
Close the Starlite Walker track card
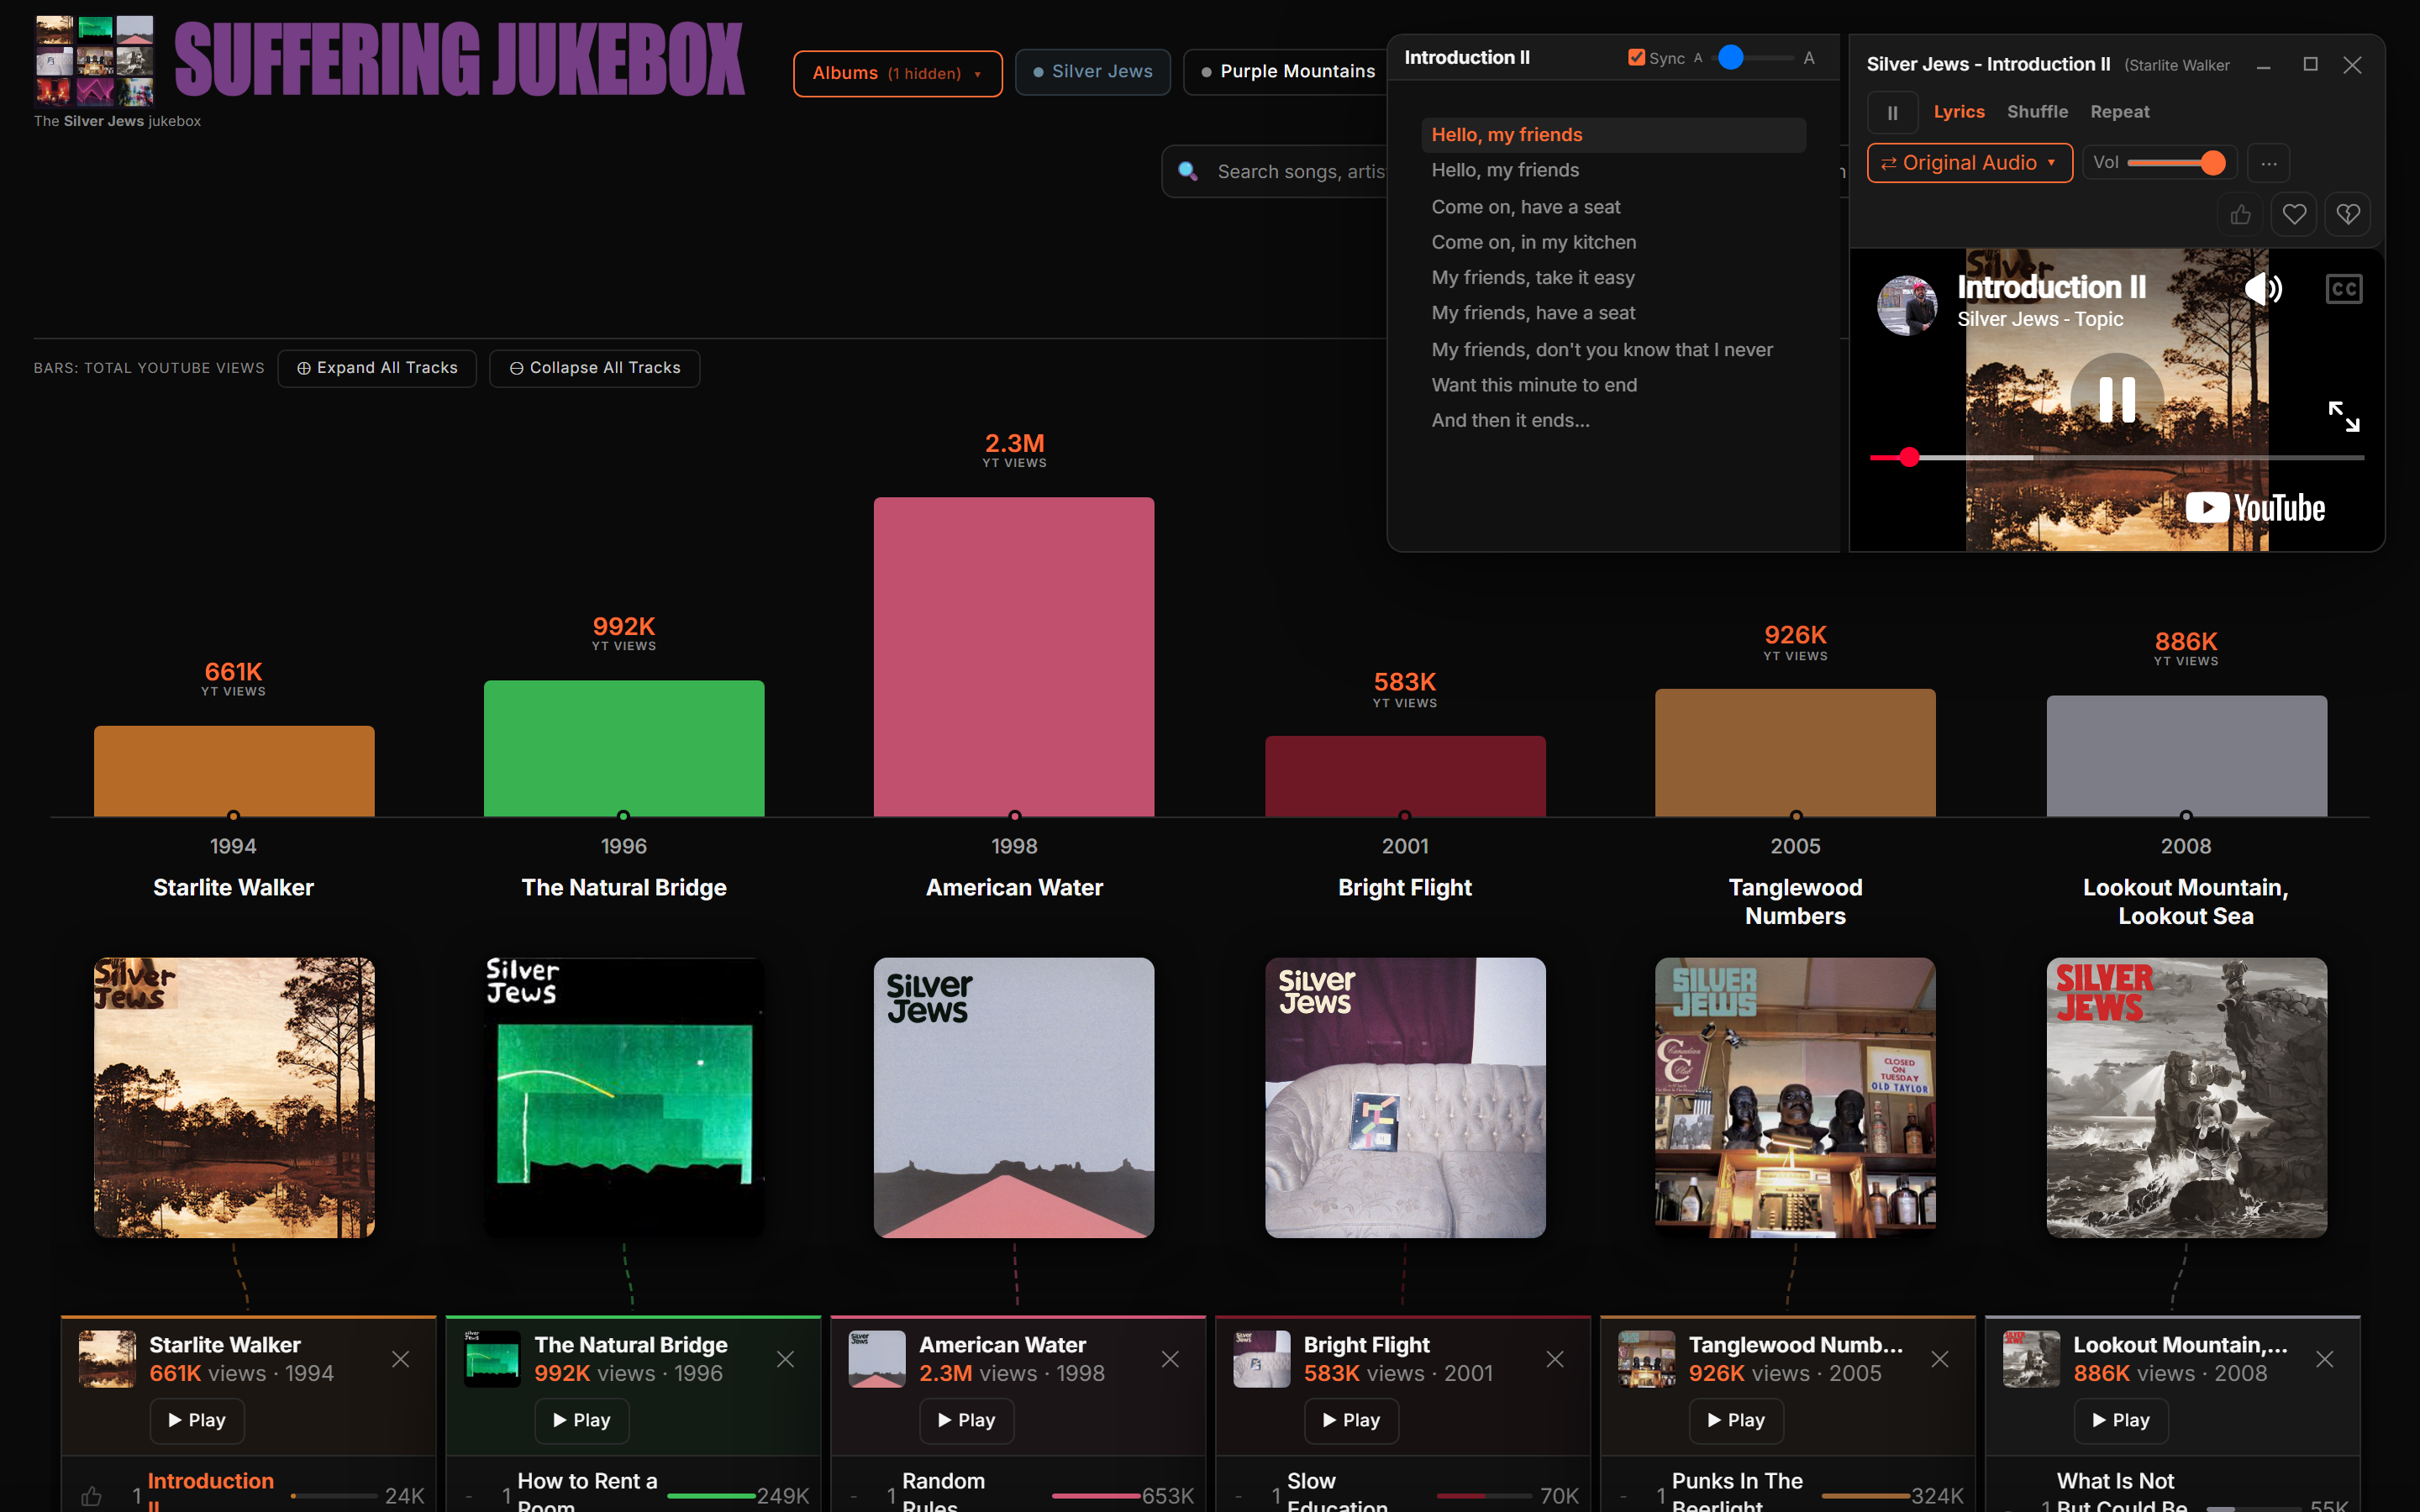(x=400, y=1359)
